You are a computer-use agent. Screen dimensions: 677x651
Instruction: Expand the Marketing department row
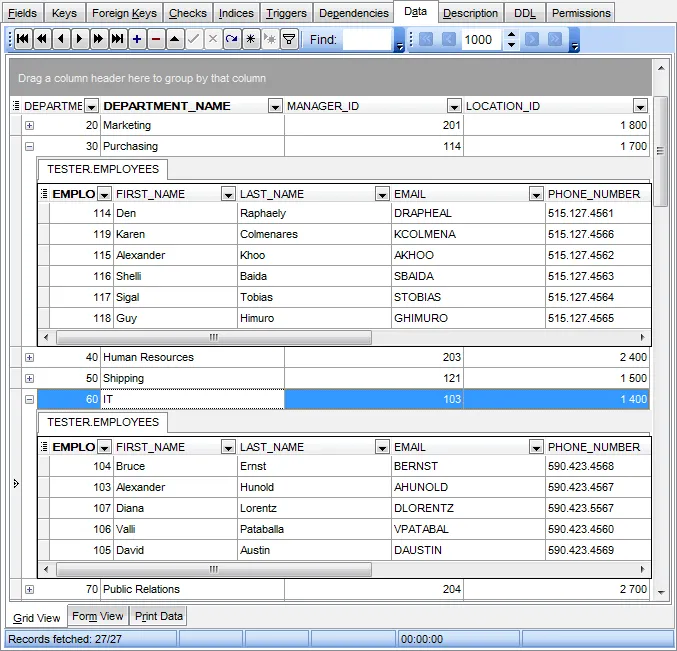(x=29, y=126)
